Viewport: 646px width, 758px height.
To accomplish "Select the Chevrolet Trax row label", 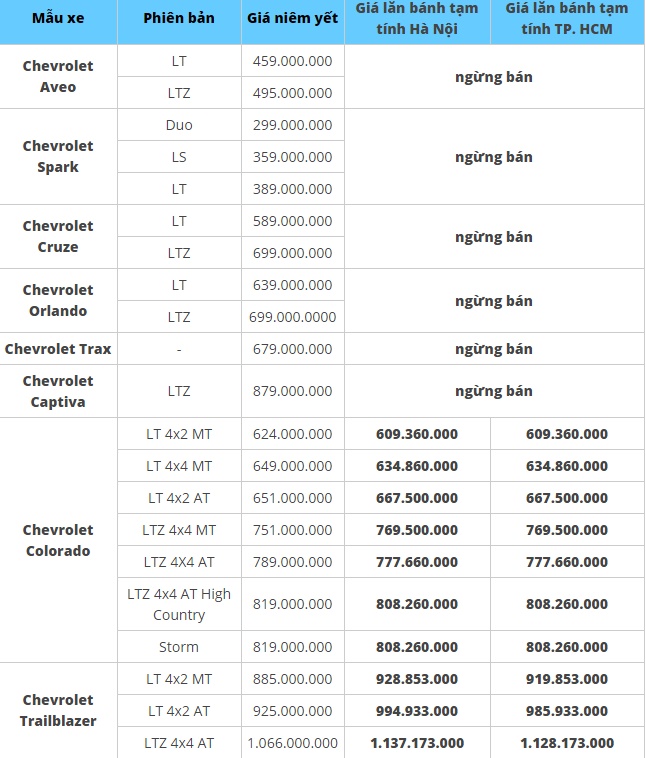I will (x=58, y=349).
